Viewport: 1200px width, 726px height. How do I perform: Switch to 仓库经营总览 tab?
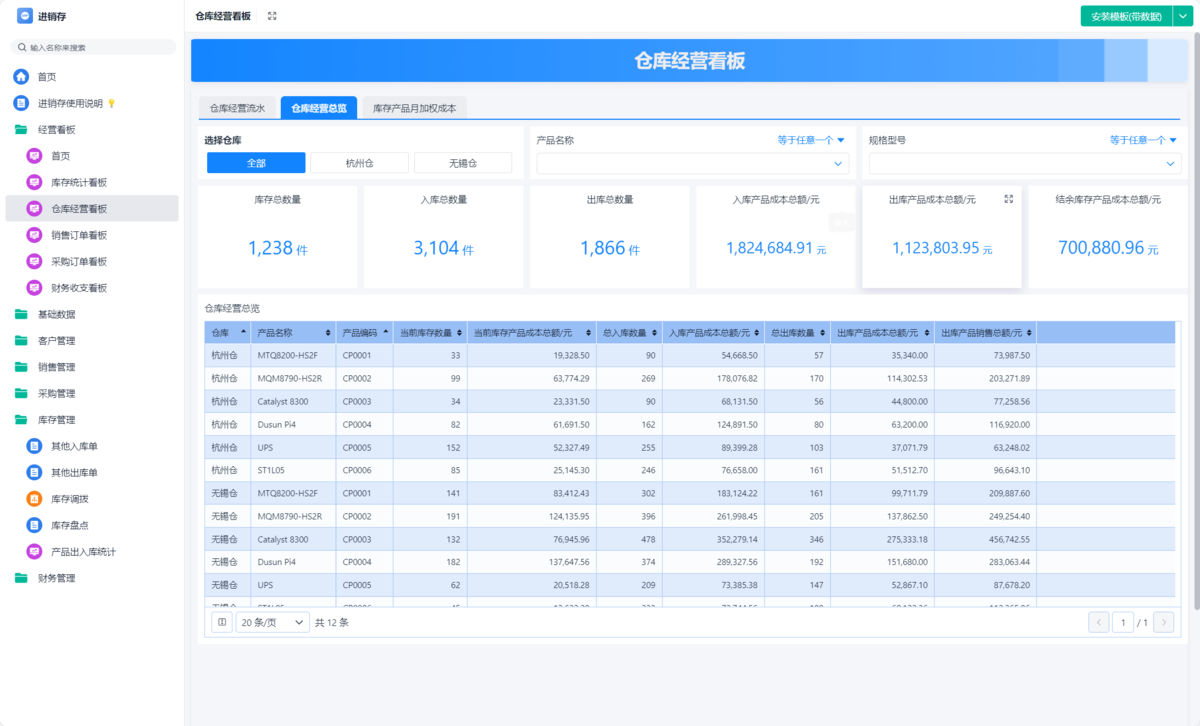tap(319, 108)
